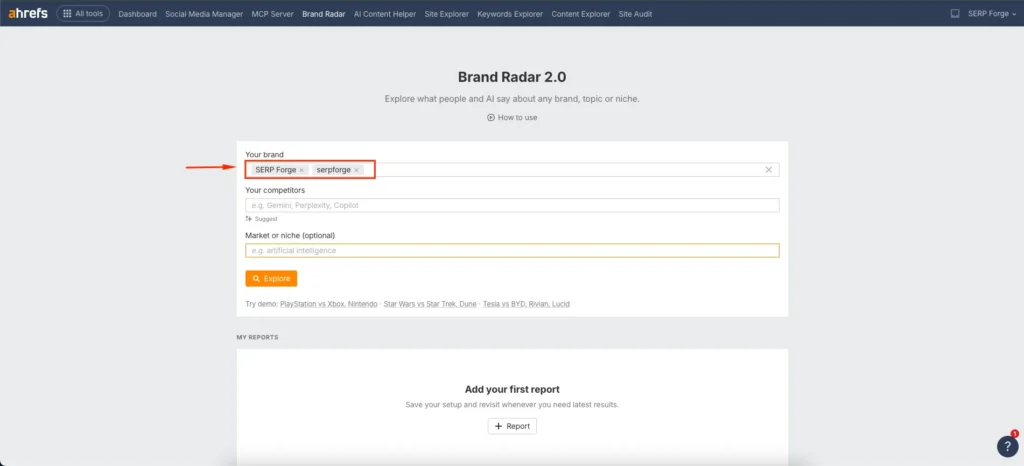
Task: Remove the serpforge brand tag
Action: pos(356,170)
